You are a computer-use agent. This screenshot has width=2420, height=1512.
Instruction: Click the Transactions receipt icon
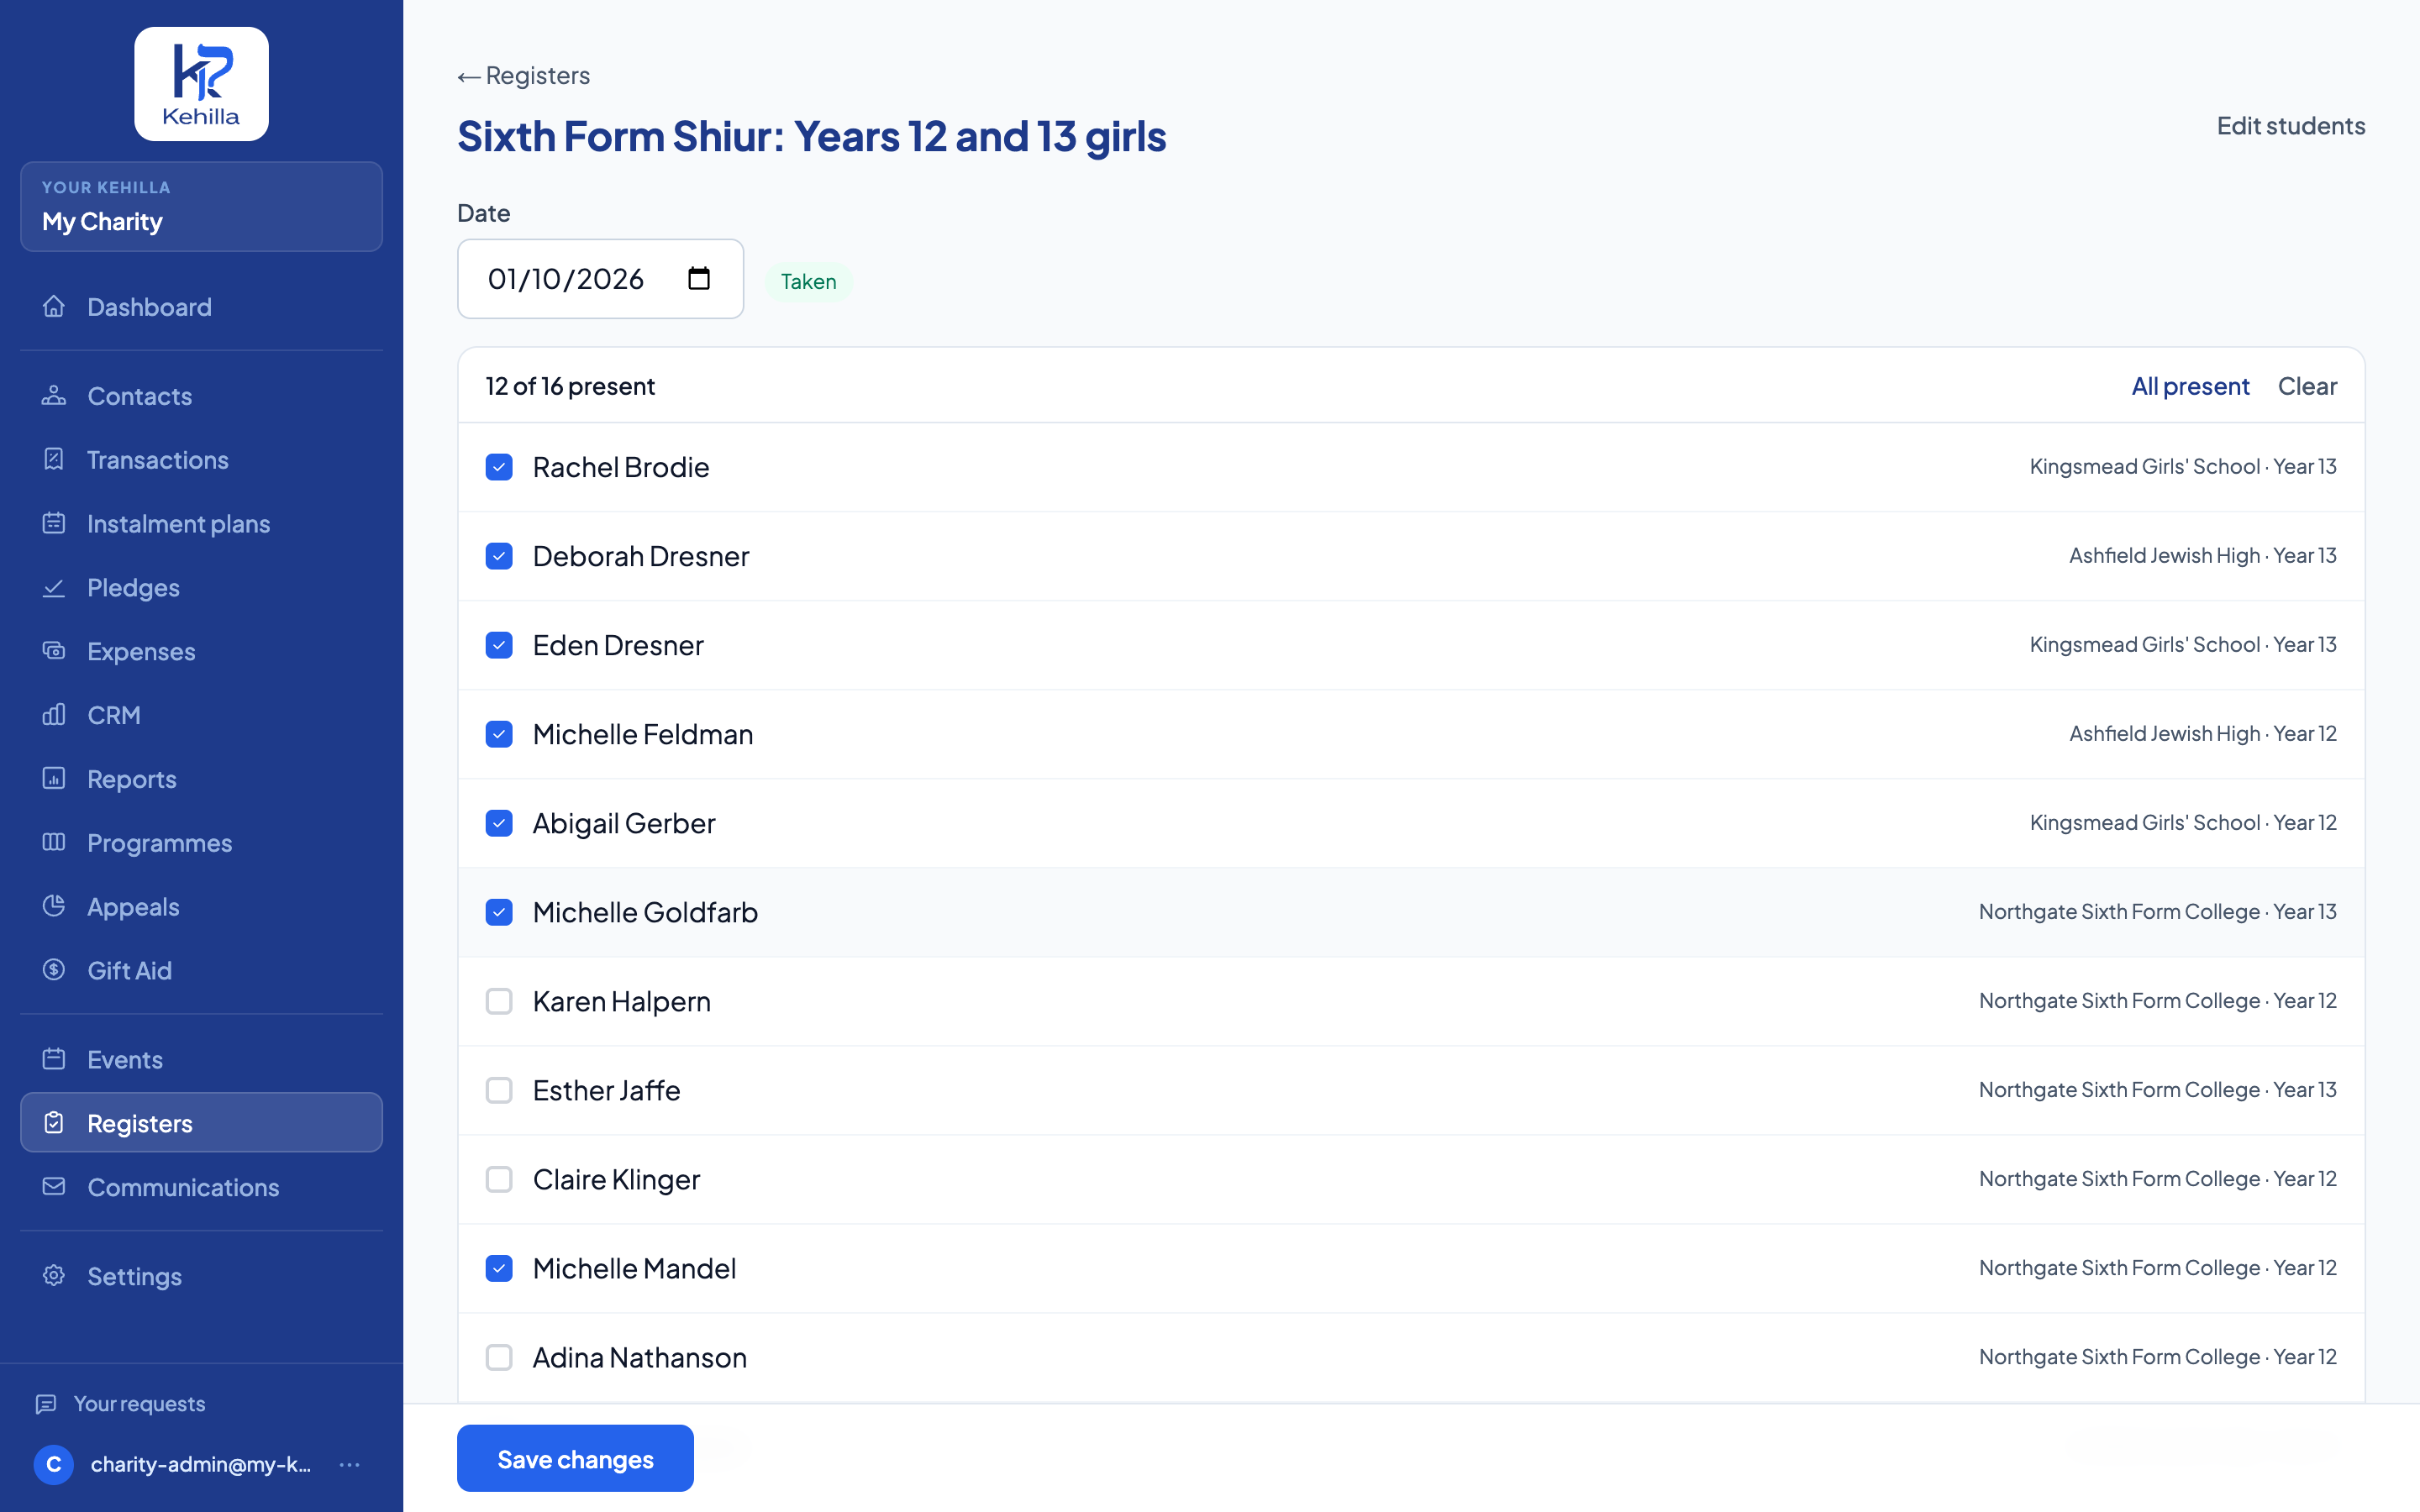point(54,459)
